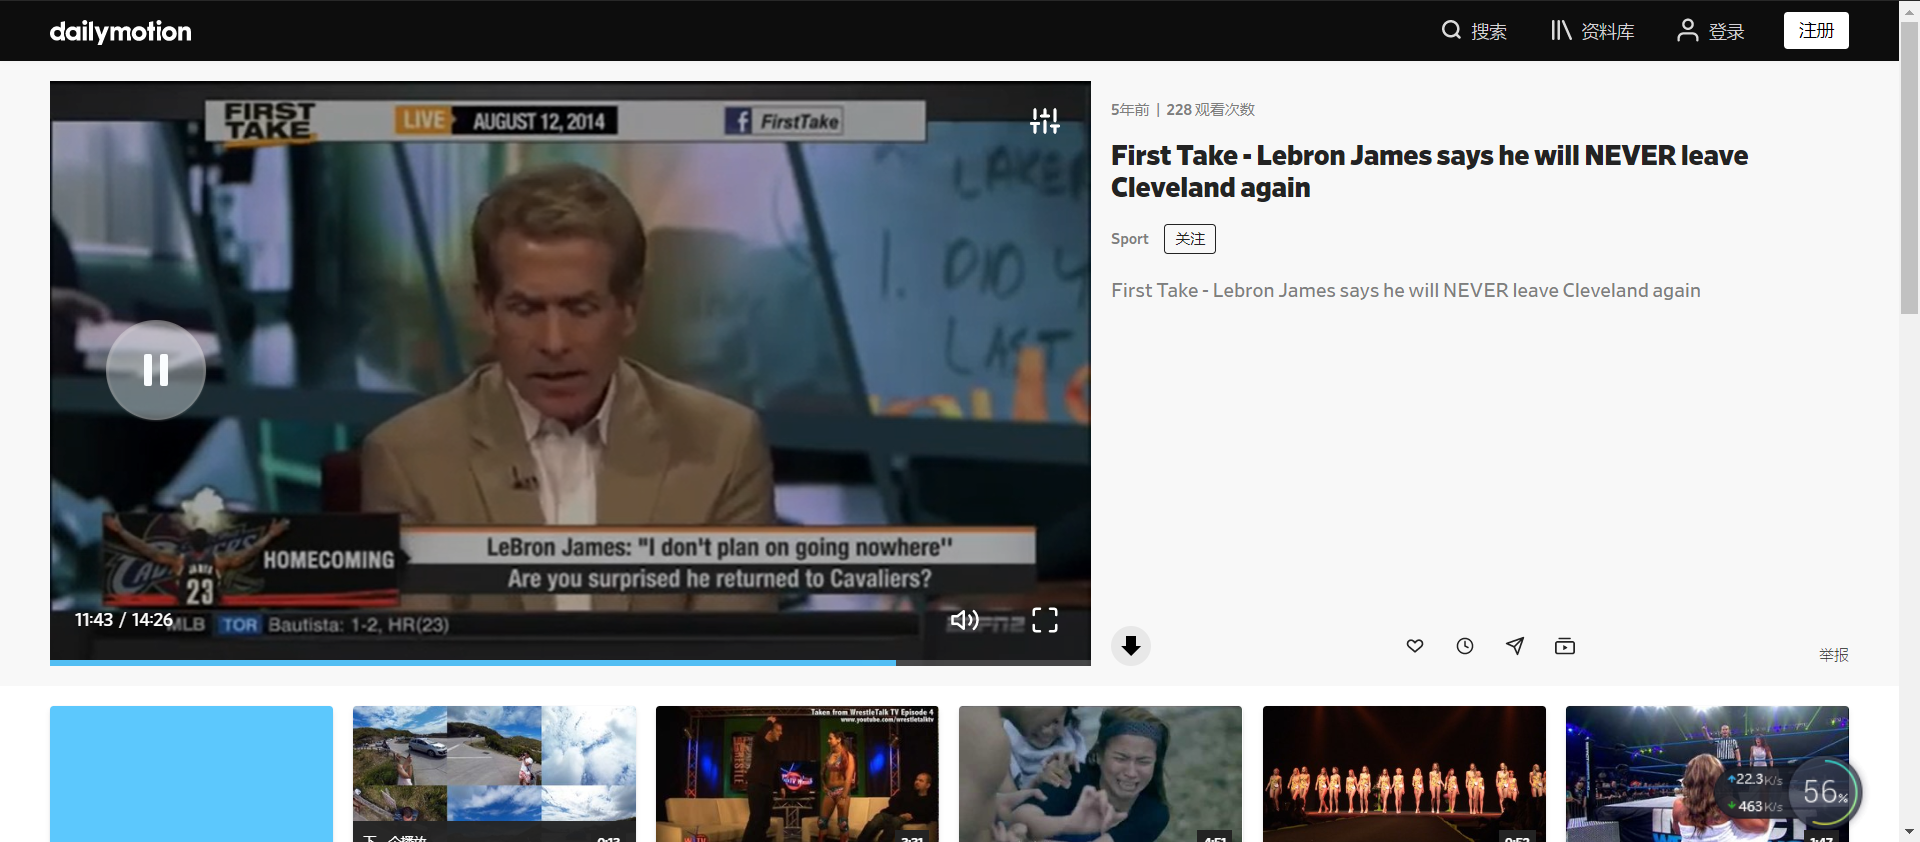Pause the video with the pause button
1920x842 pixels.
click(156, 370)
